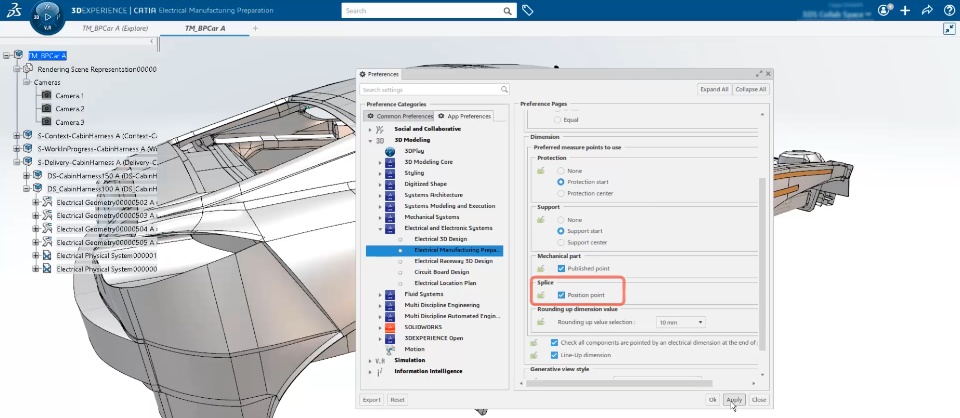Image resolution: width=960 pixels, height=418 pixels.
Task: Click the search magnifier icon
Action: [x=507, y=10]
